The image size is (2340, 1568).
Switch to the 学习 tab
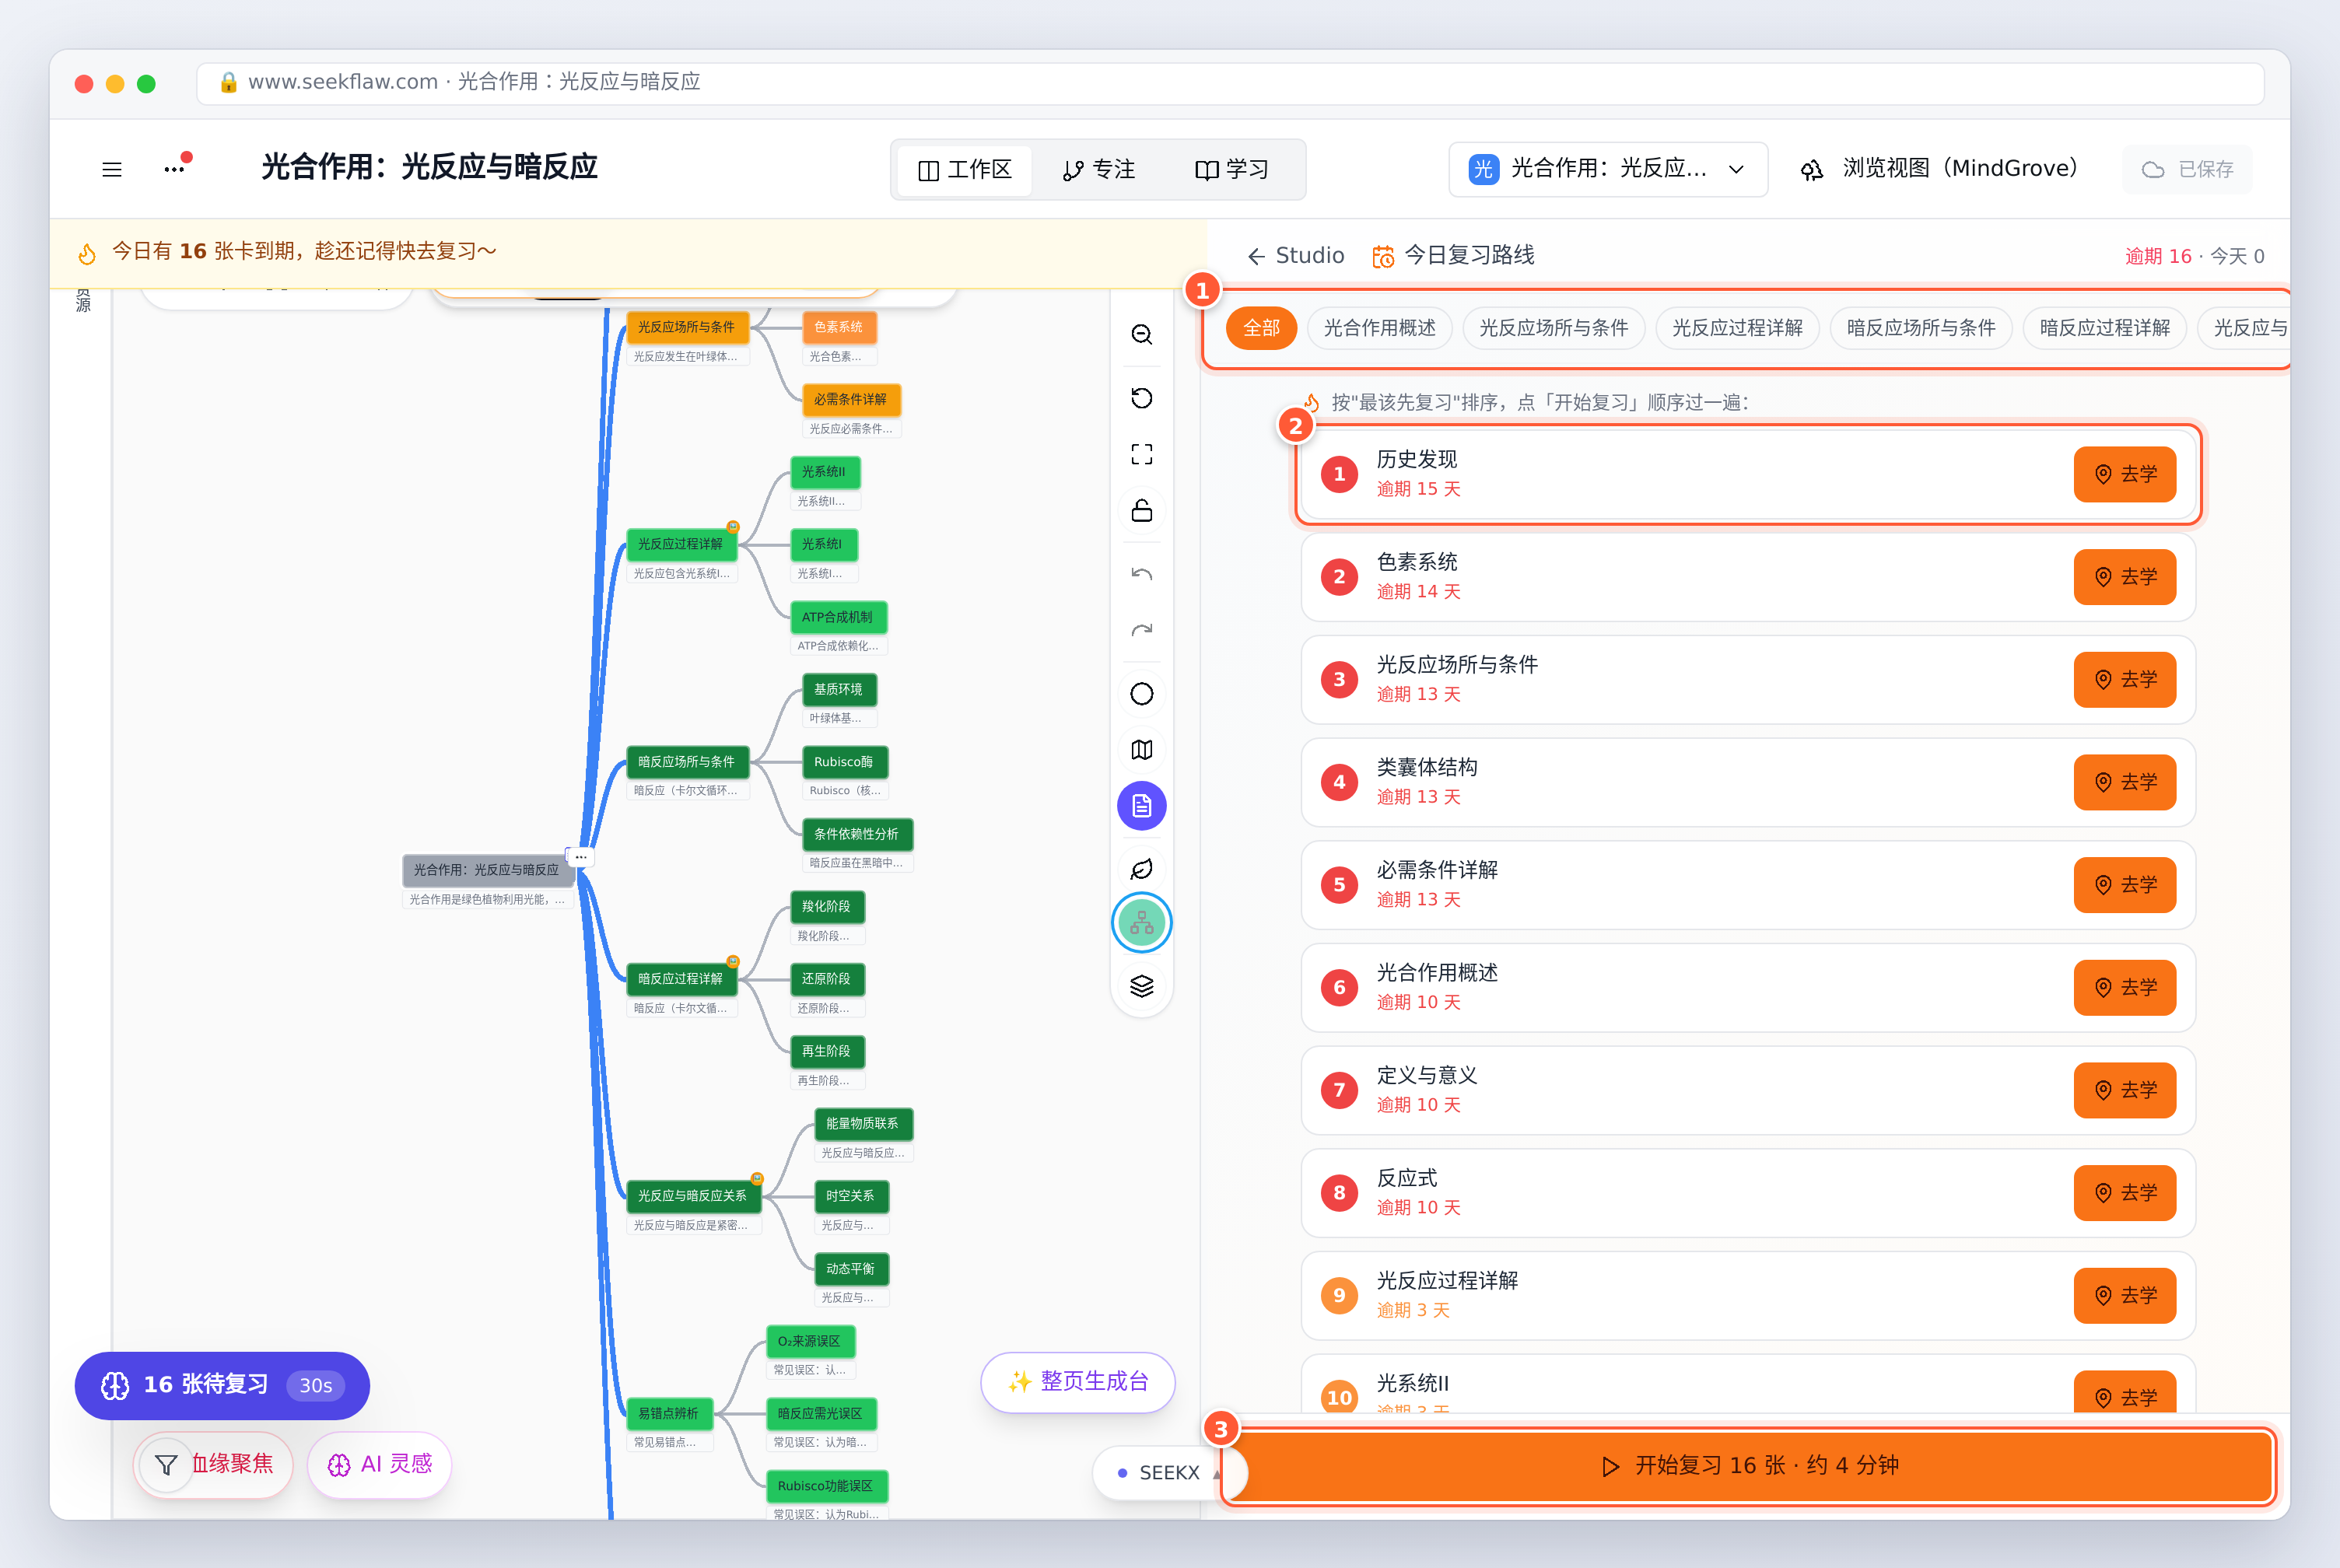1231,170
